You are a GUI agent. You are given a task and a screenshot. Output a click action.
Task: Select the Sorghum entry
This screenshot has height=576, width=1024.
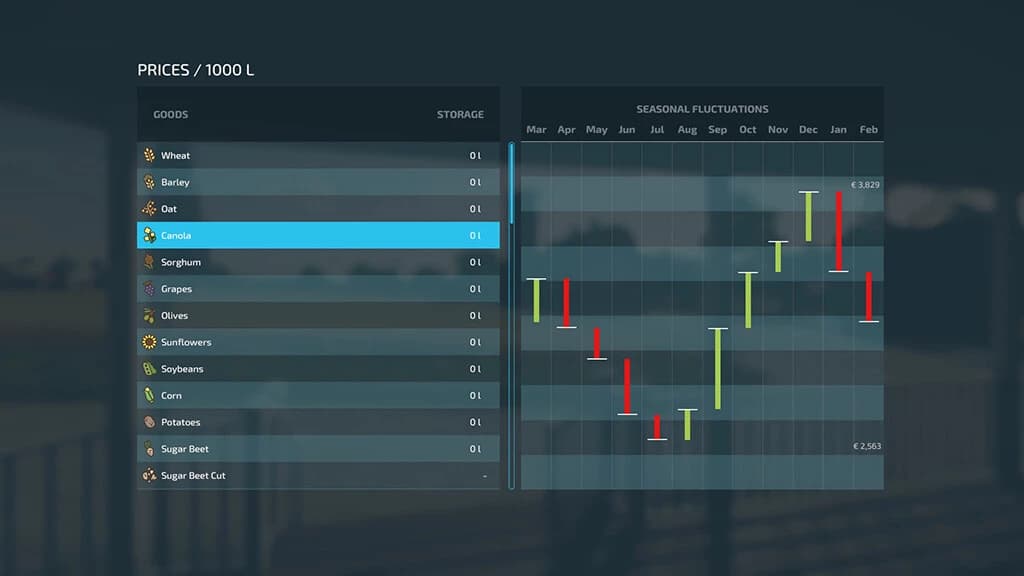click(318, 262)
